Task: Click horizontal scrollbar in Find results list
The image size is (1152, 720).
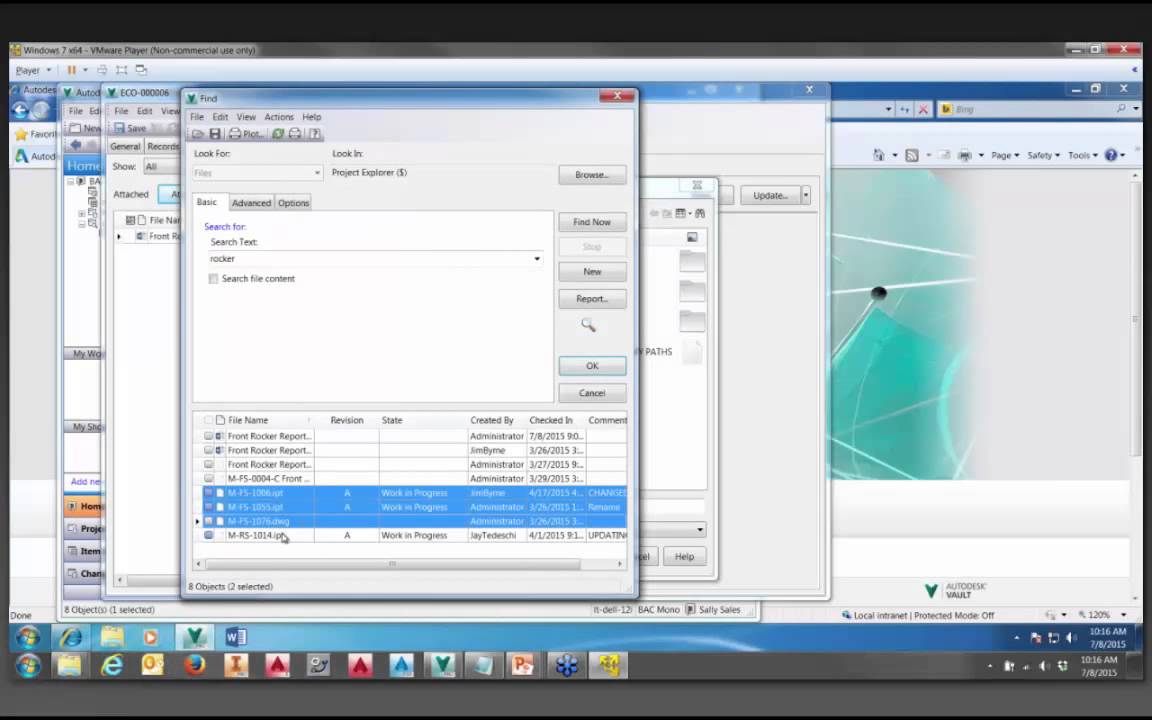Action: [x=392, y=564]
